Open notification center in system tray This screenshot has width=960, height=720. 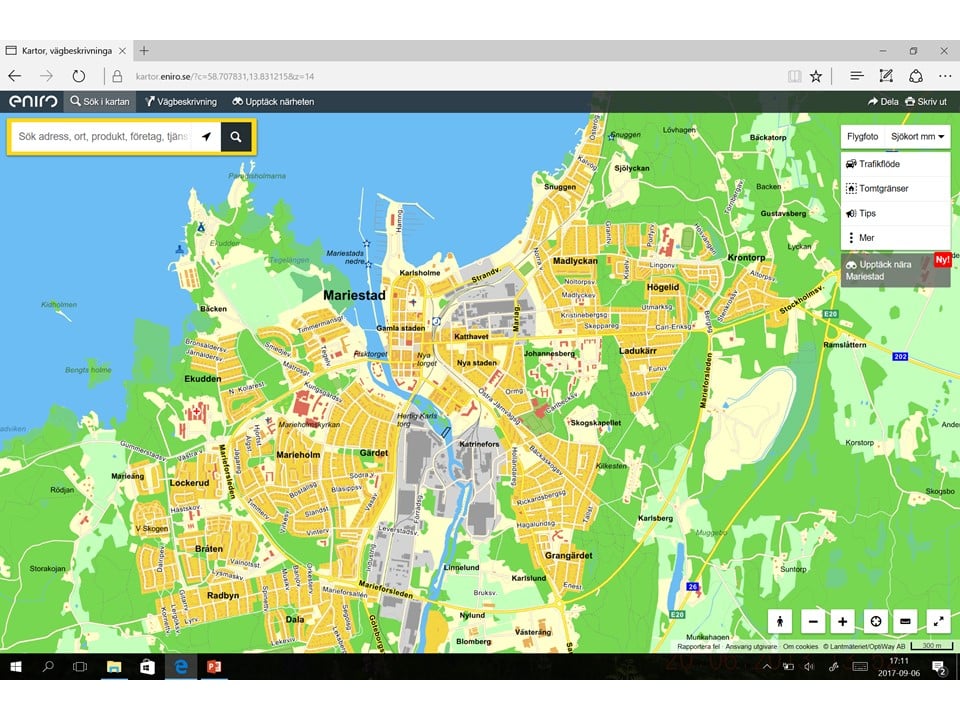pos(939,667)
